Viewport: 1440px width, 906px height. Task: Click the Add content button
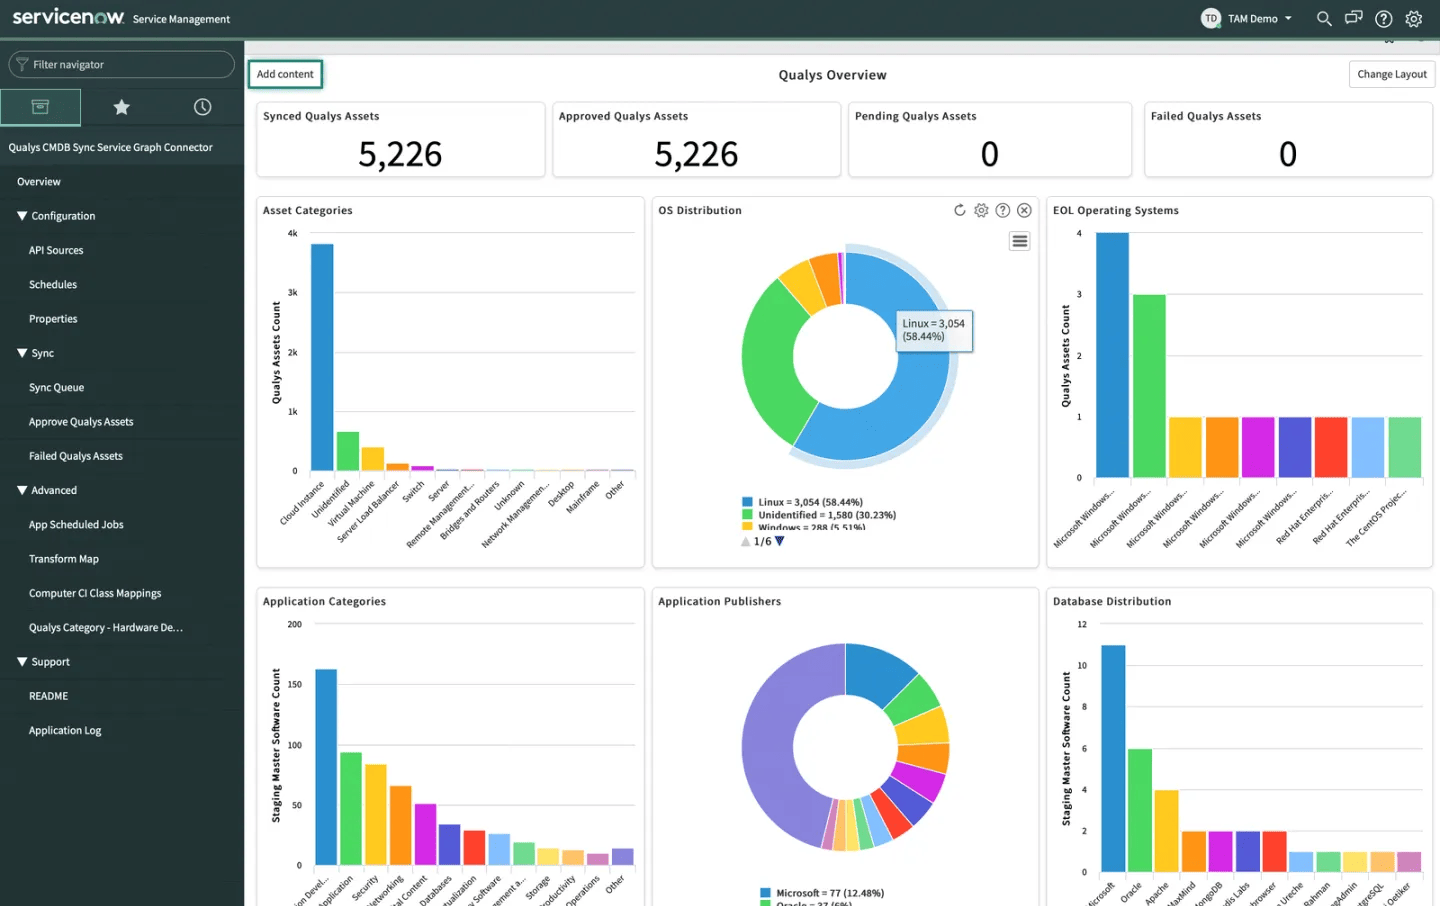(285, 74)
